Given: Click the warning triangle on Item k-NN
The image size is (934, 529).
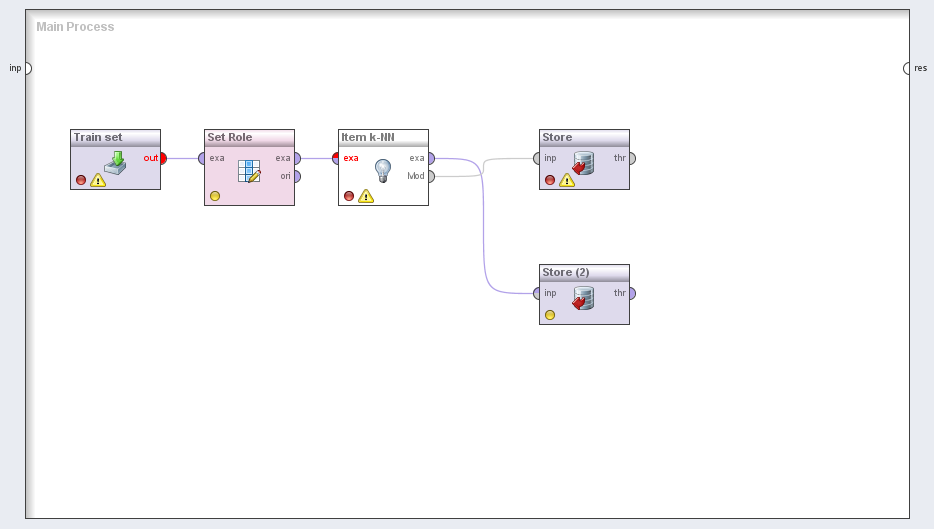Looking at the screenshot, I should pos(366,197).
